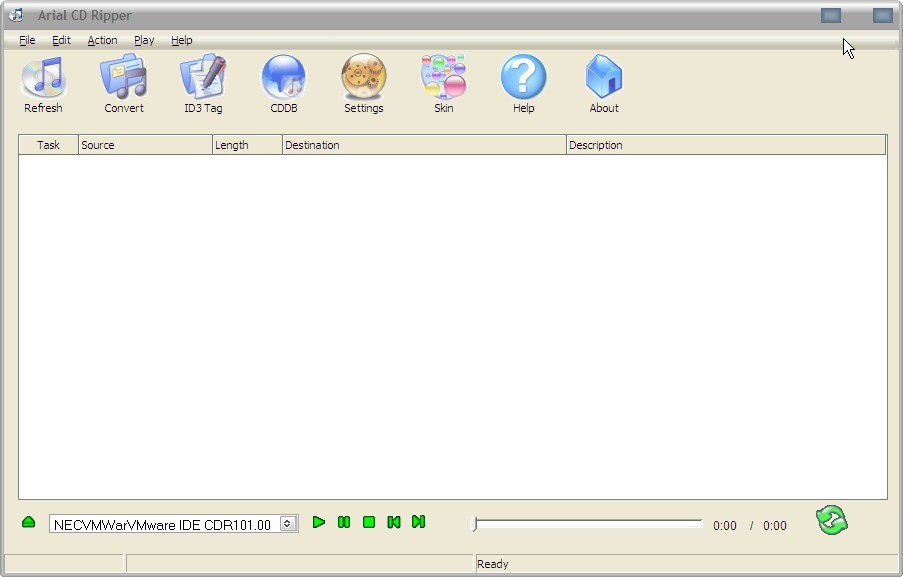Sort the list by Length column
The width and height of the screenshot is (903, 577).
(x=247, y=145)
